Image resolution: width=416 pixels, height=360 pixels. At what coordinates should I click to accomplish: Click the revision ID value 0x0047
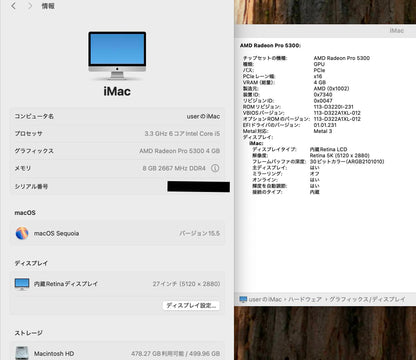323,101
